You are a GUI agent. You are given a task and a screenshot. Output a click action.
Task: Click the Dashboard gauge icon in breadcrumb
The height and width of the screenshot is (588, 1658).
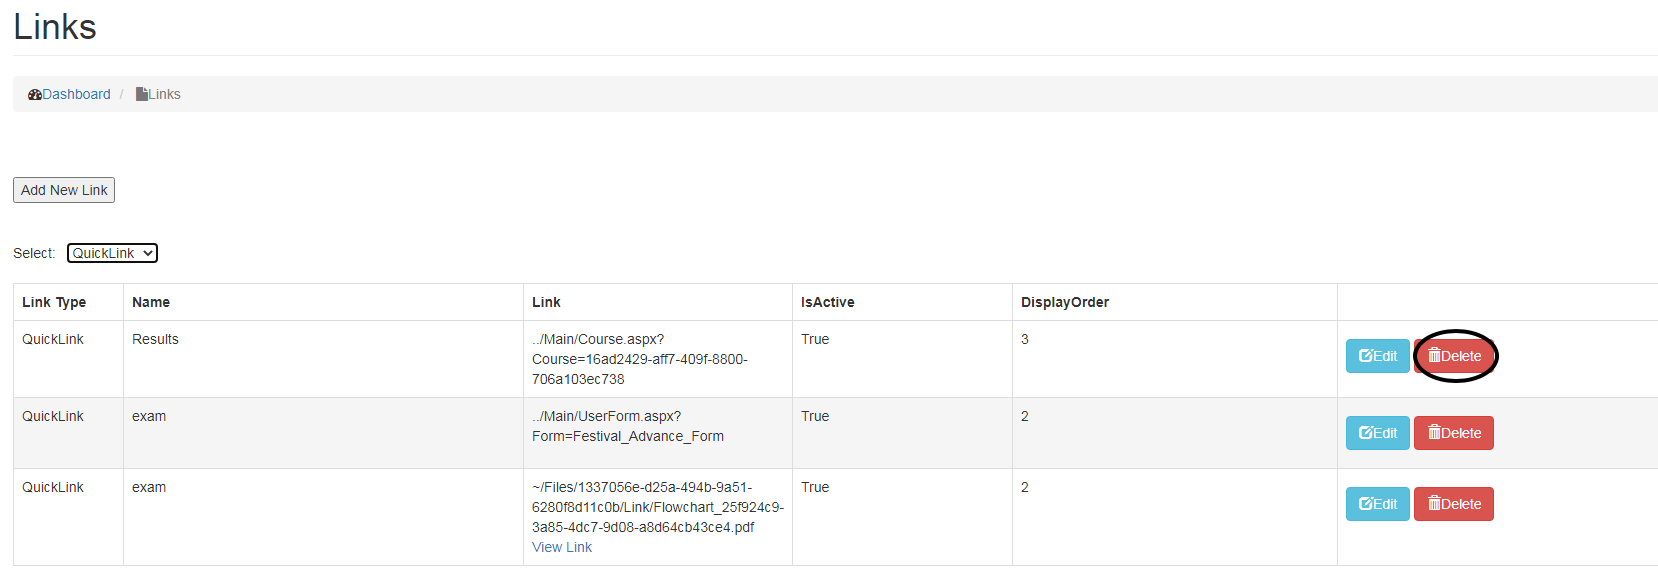pos(35,95)
